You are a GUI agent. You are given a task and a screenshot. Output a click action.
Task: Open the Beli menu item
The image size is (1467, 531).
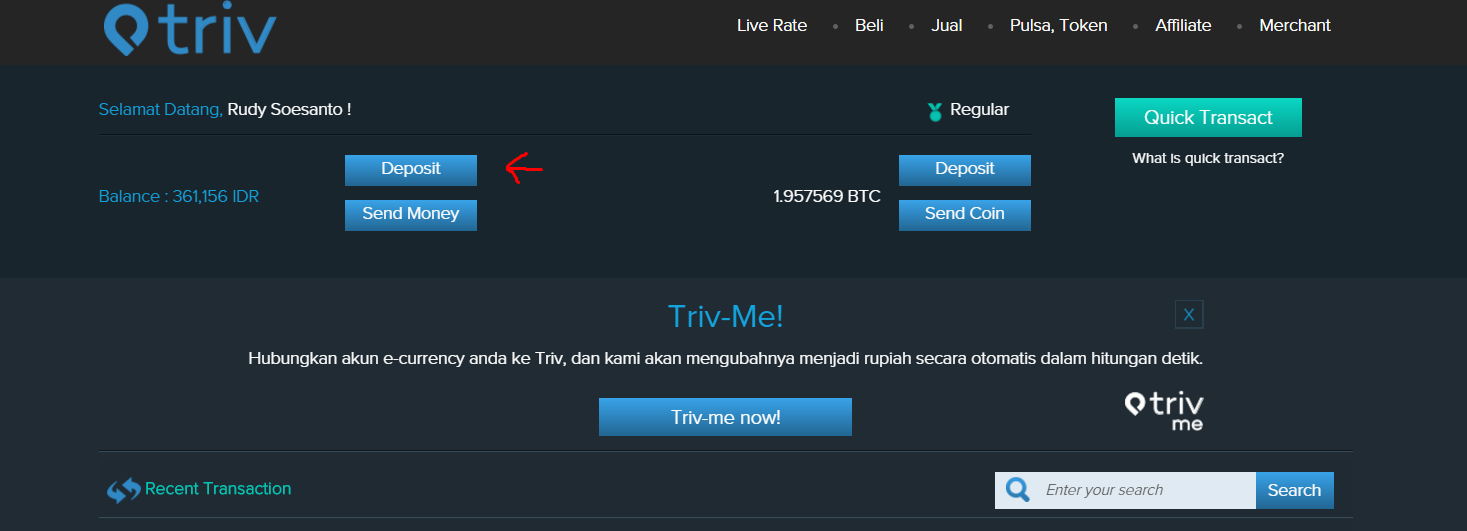tap(869, 25)
